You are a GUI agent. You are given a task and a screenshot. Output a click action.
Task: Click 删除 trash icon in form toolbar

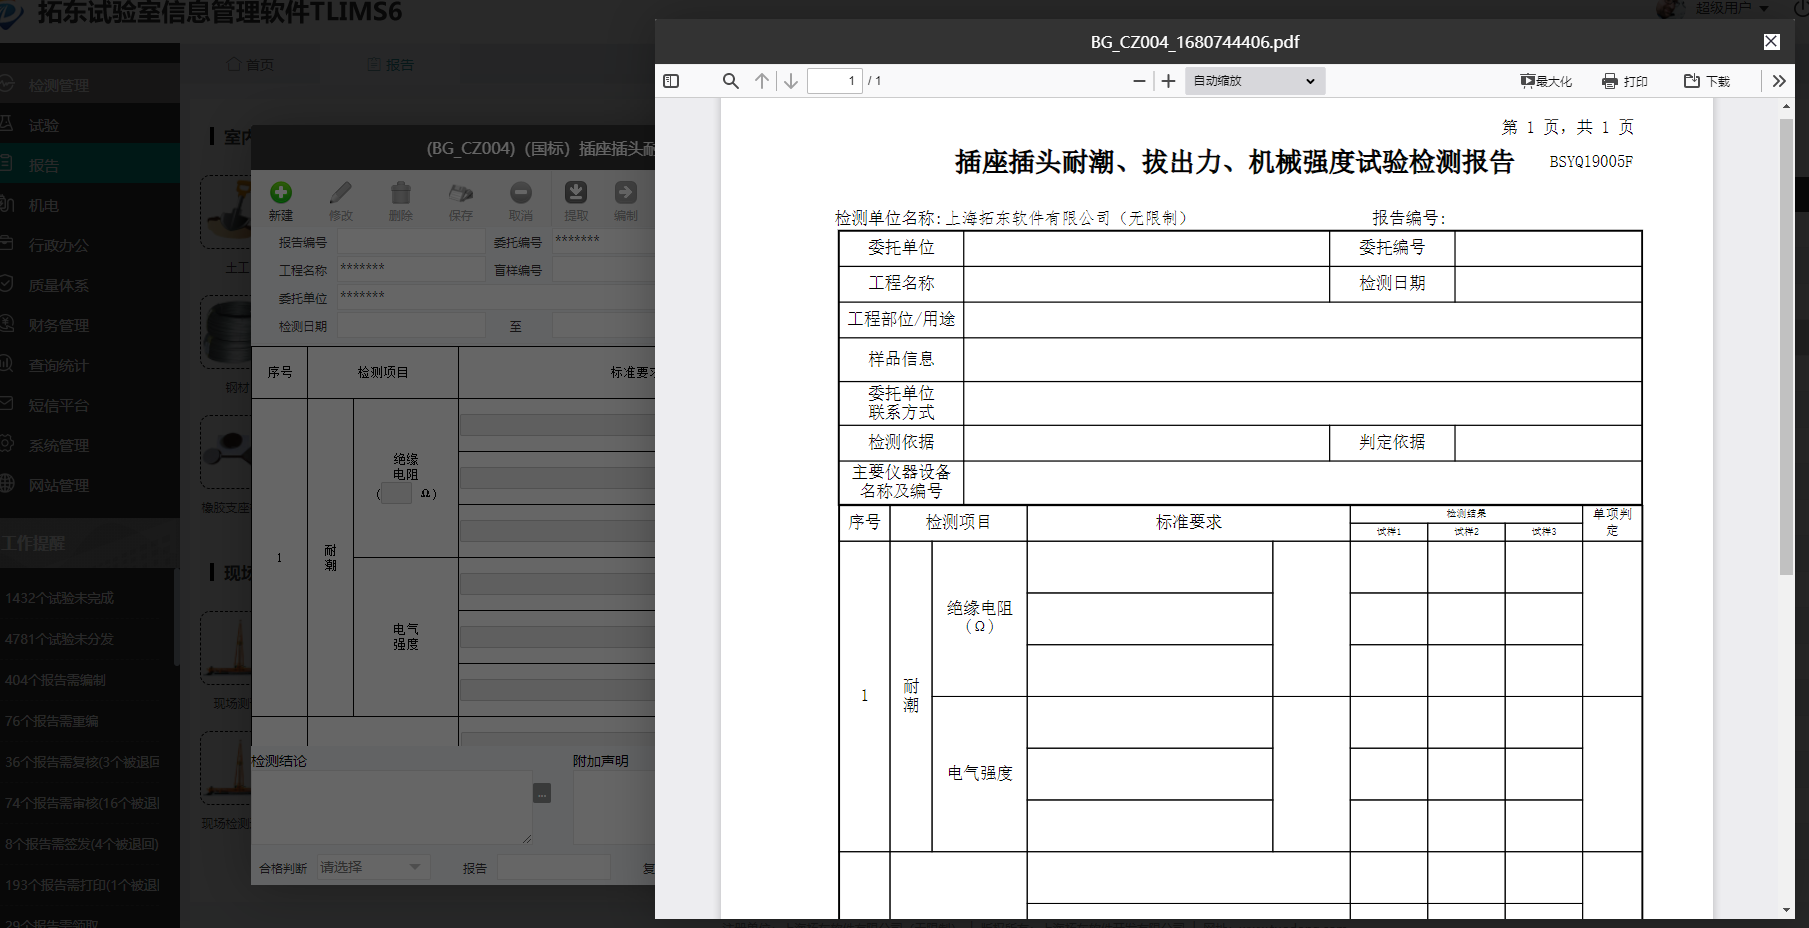point(401,201)
